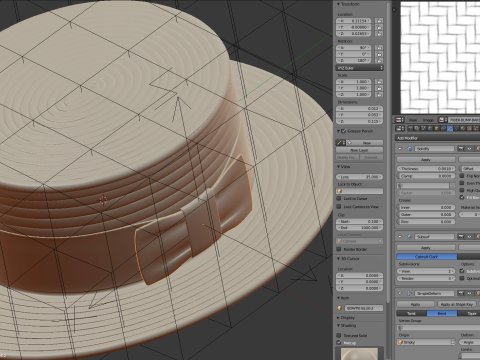Click the Solidify Thickness slider field
Image resolution: width=480 pixels, height=360 pixels.
[x=426, y=169]
